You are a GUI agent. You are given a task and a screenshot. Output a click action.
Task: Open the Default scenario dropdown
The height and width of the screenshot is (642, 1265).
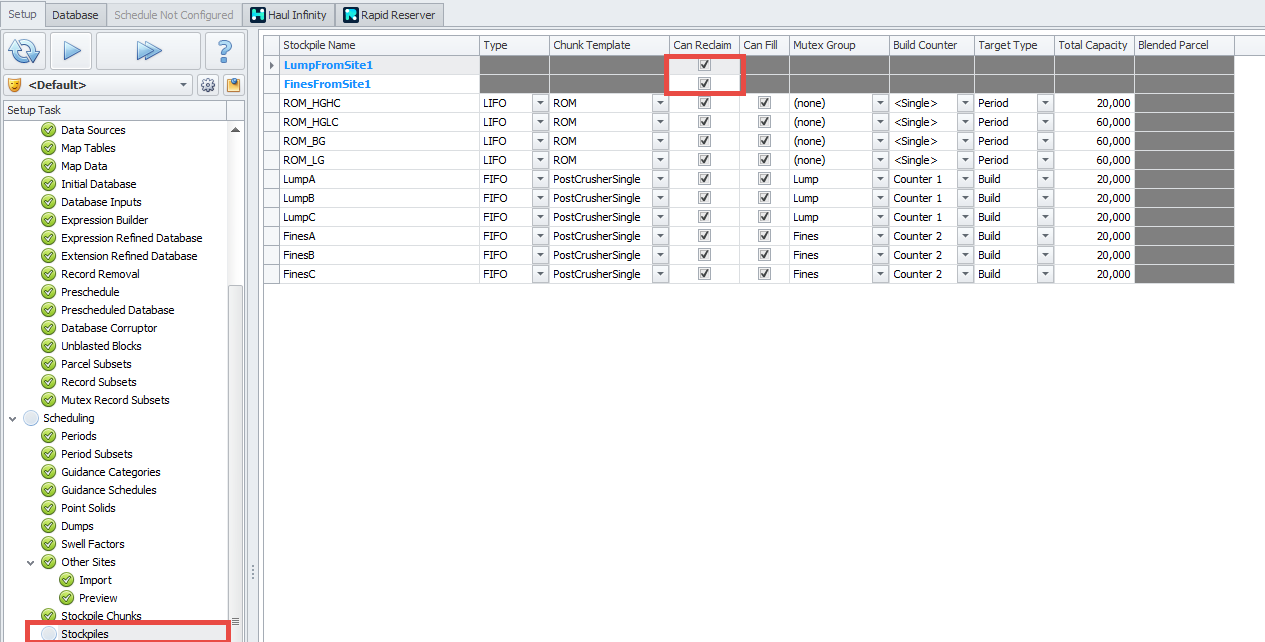click(184, 85)
